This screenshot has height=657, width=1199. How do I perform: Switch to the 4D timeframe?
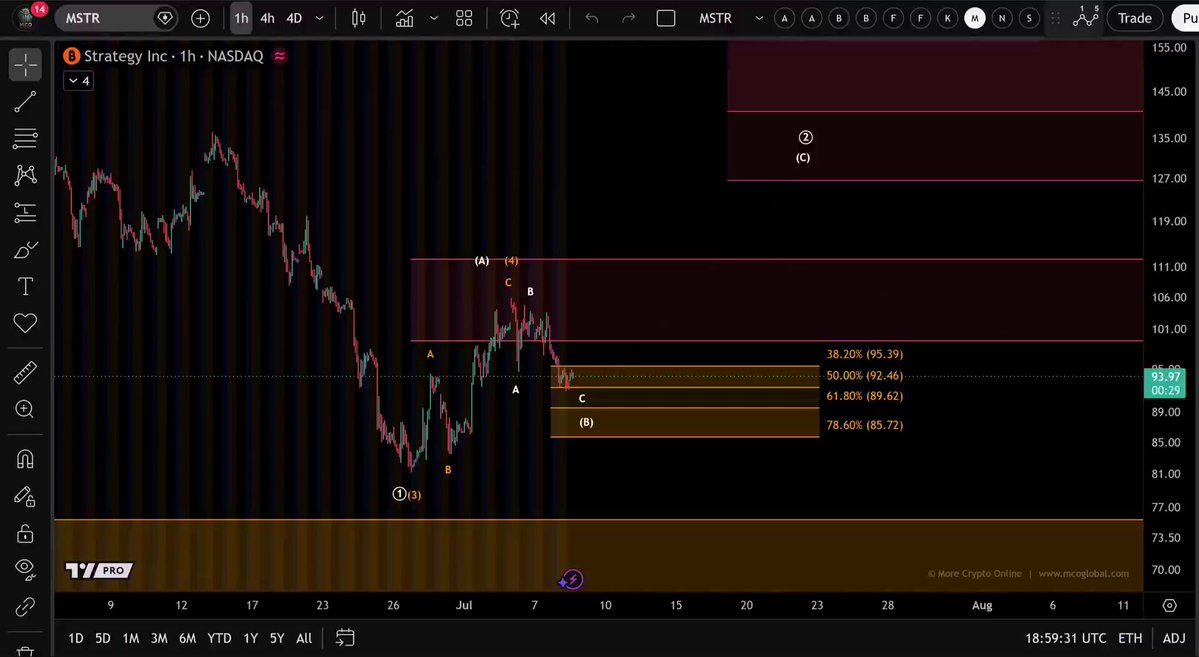pyautogui.click(x=294, y=18)
